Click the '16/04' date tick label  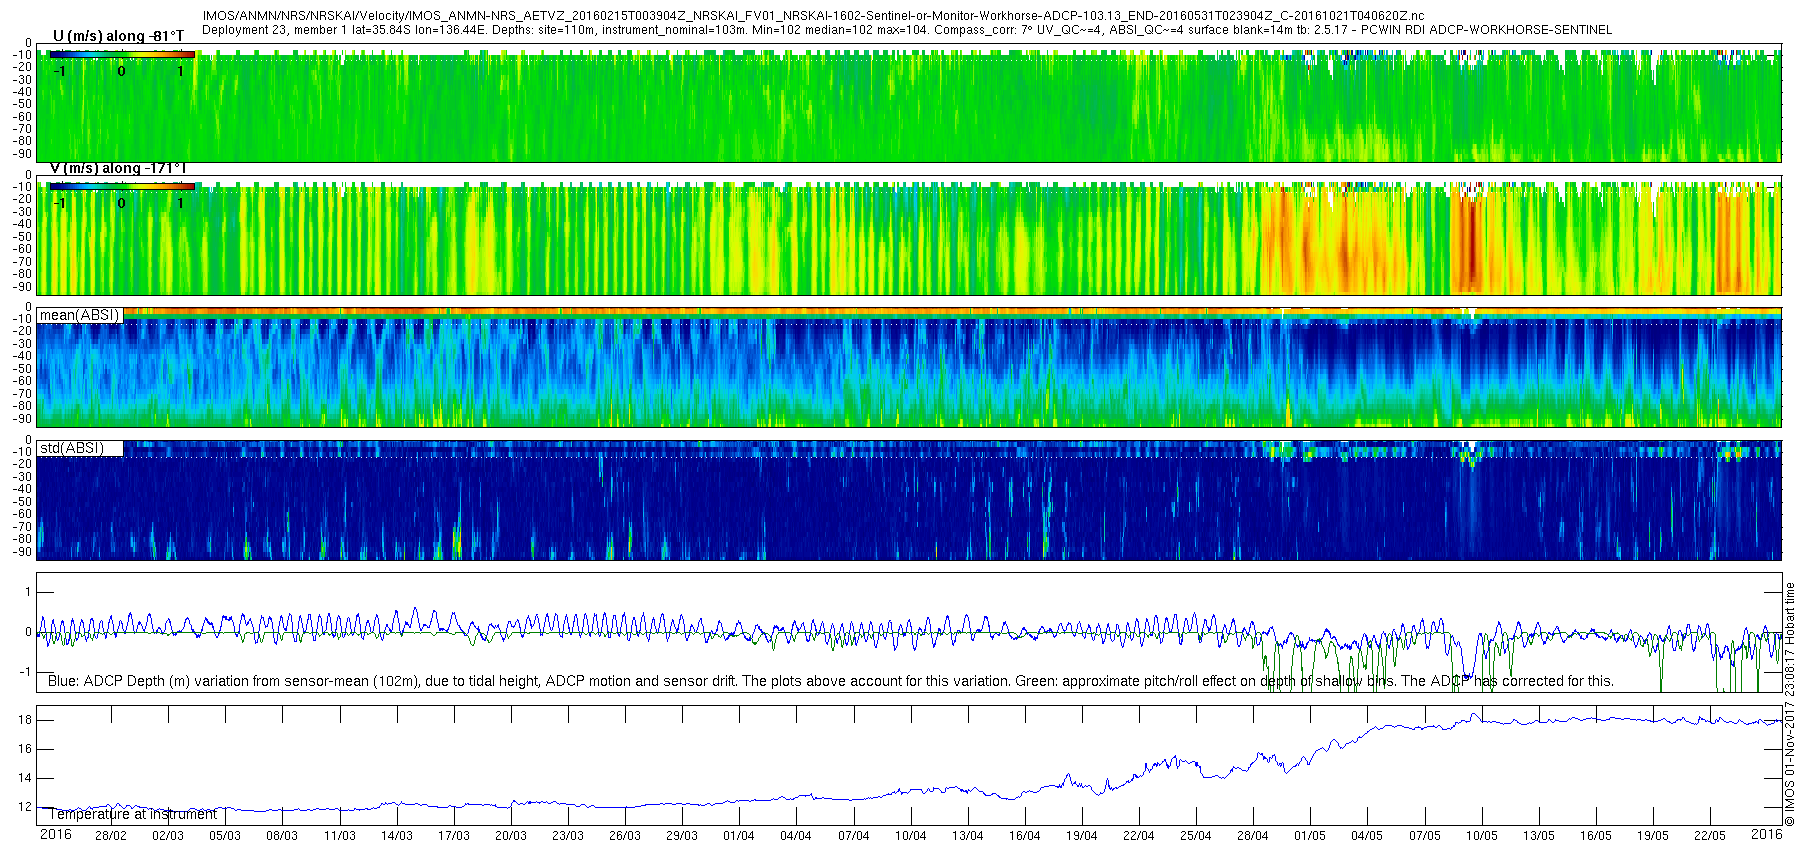(1025, 836)
